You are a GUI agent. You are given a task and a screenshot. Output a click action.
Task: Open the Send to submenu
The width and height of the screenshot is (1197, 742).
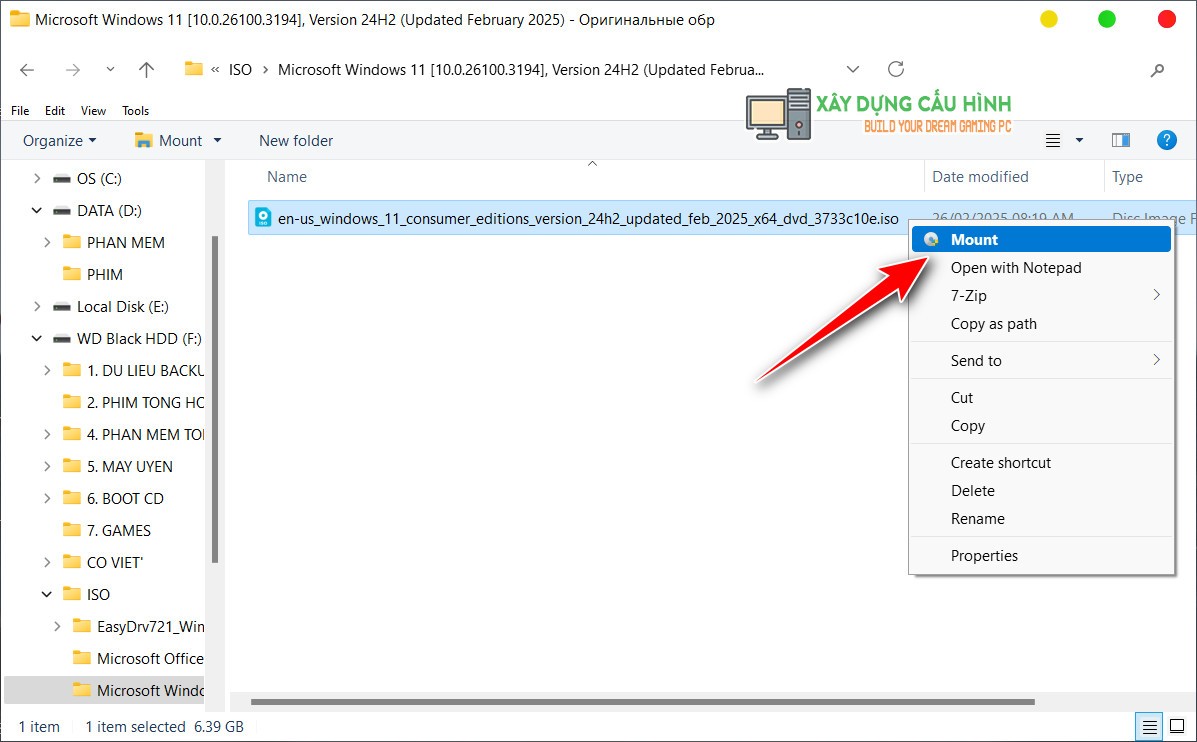(1041, 360)
